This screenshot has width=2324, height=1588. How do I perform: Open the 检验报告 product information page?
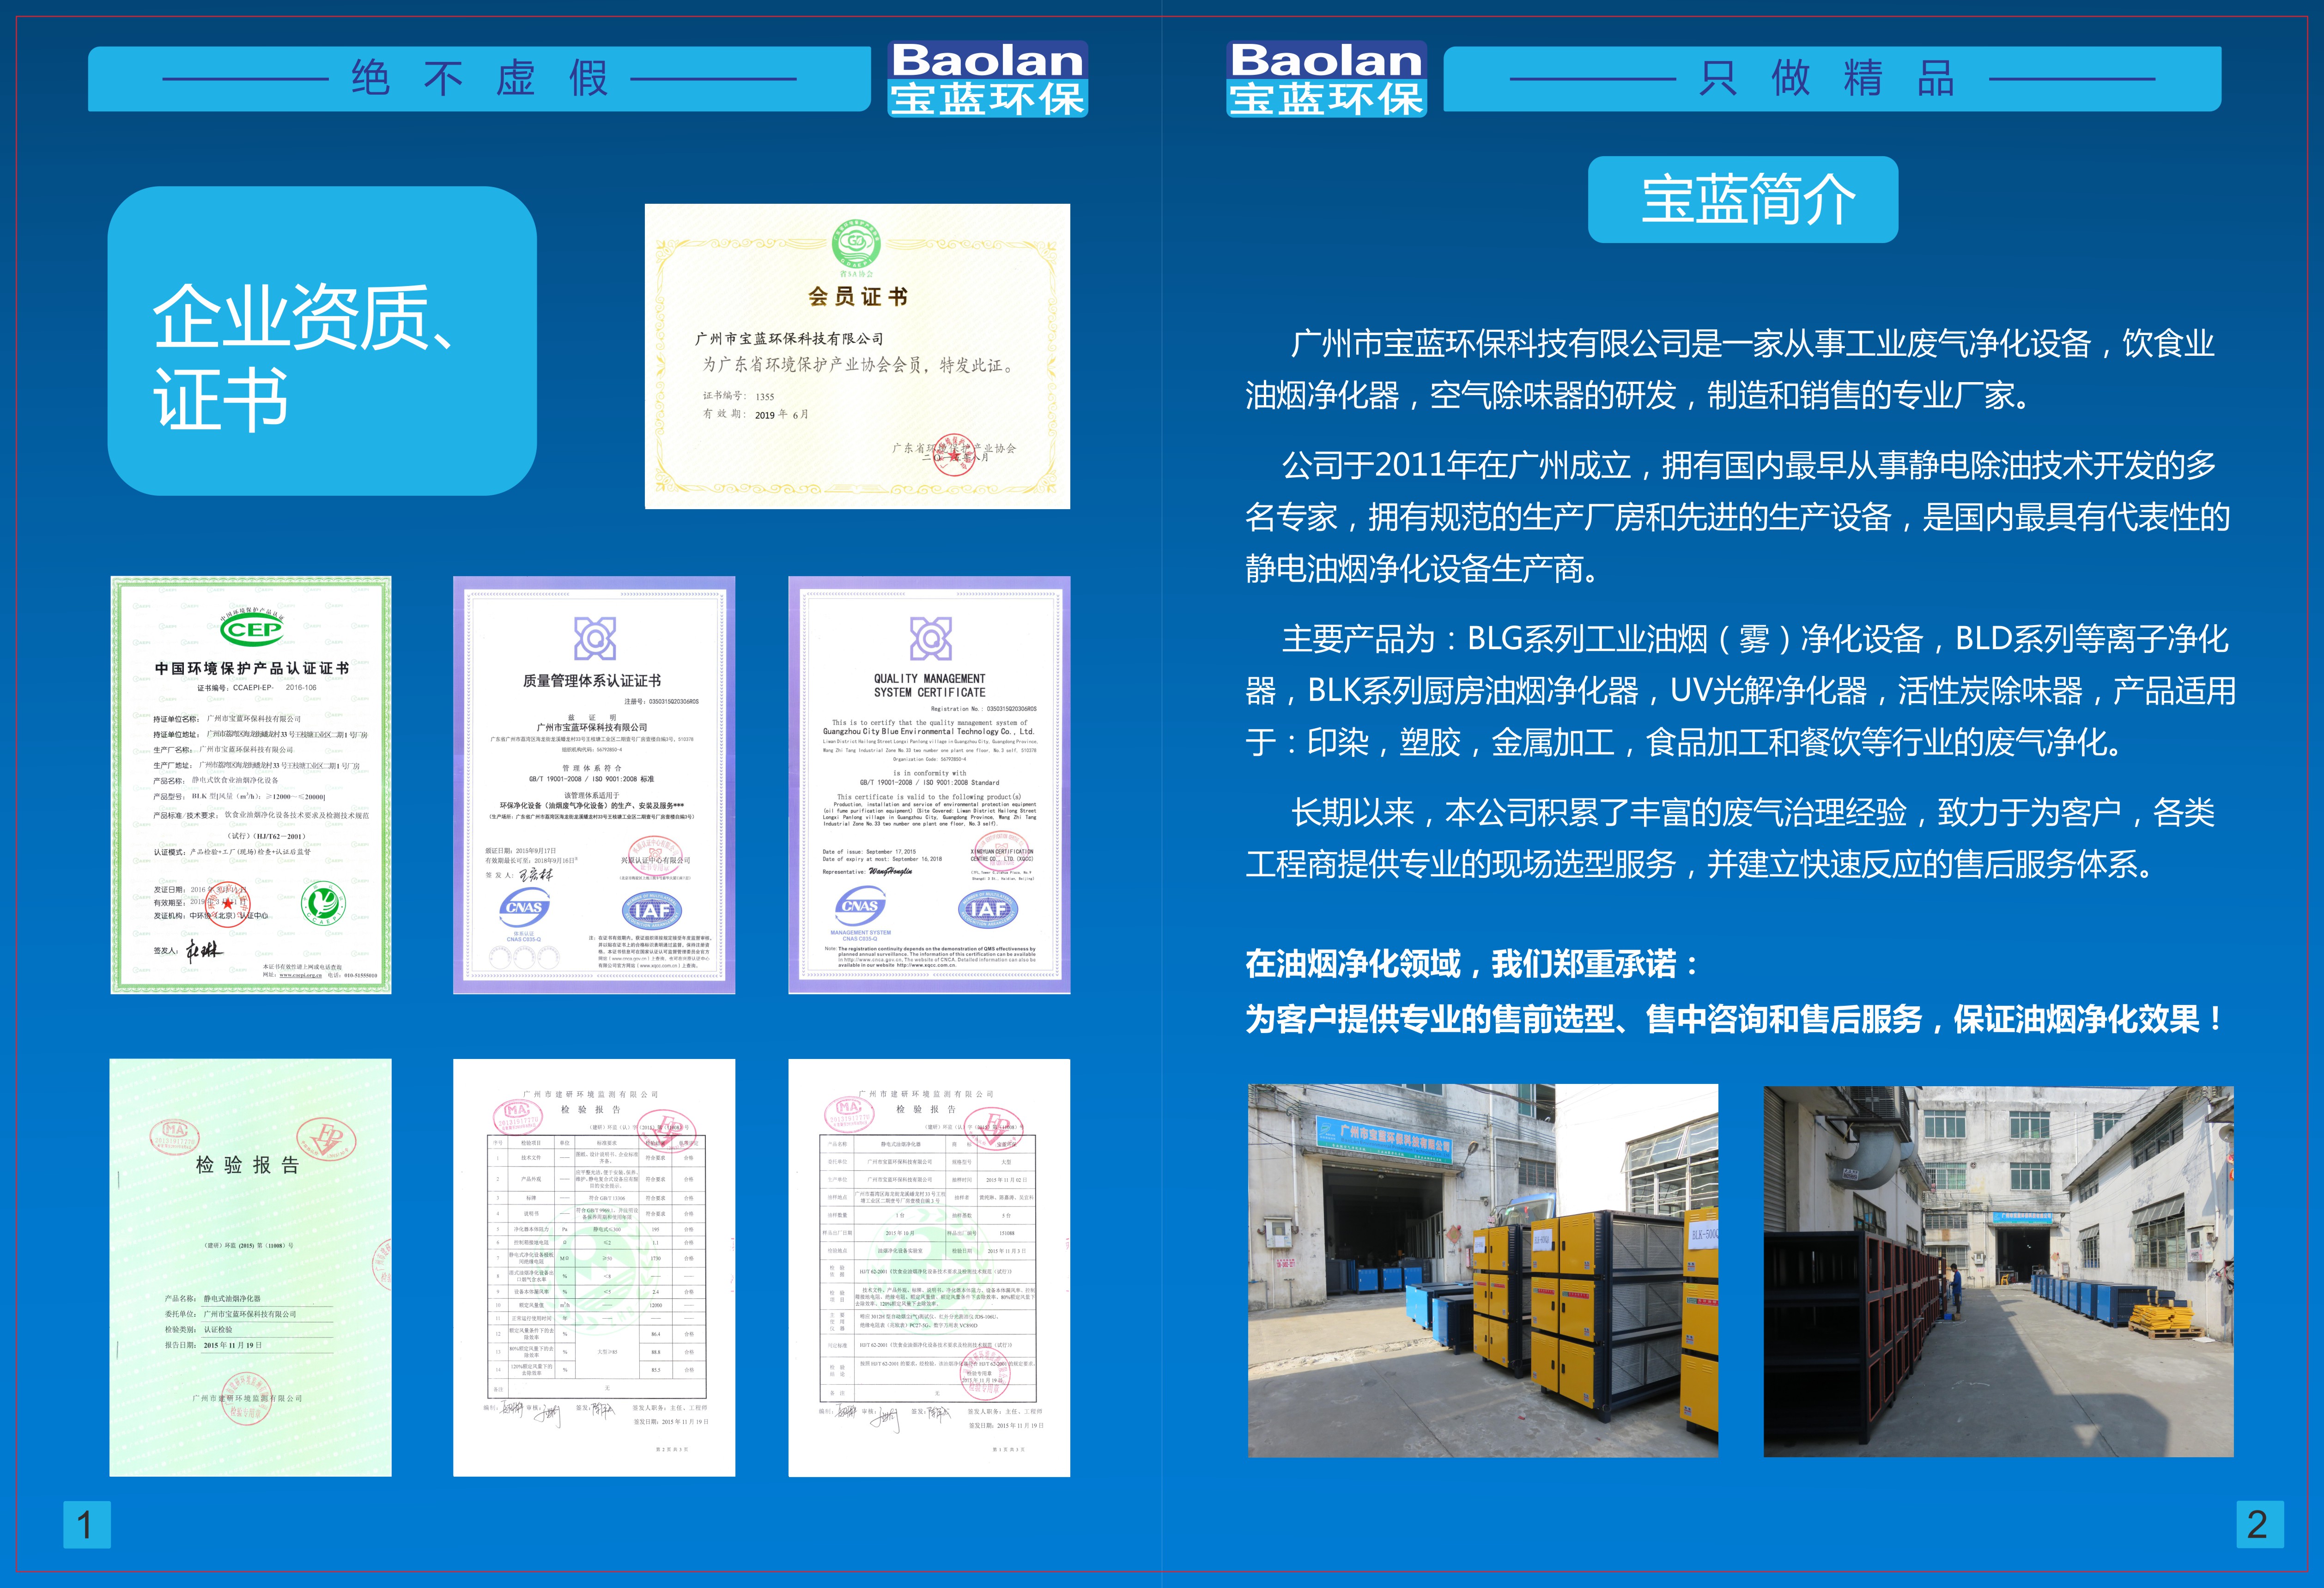[x=929, y=1268]
